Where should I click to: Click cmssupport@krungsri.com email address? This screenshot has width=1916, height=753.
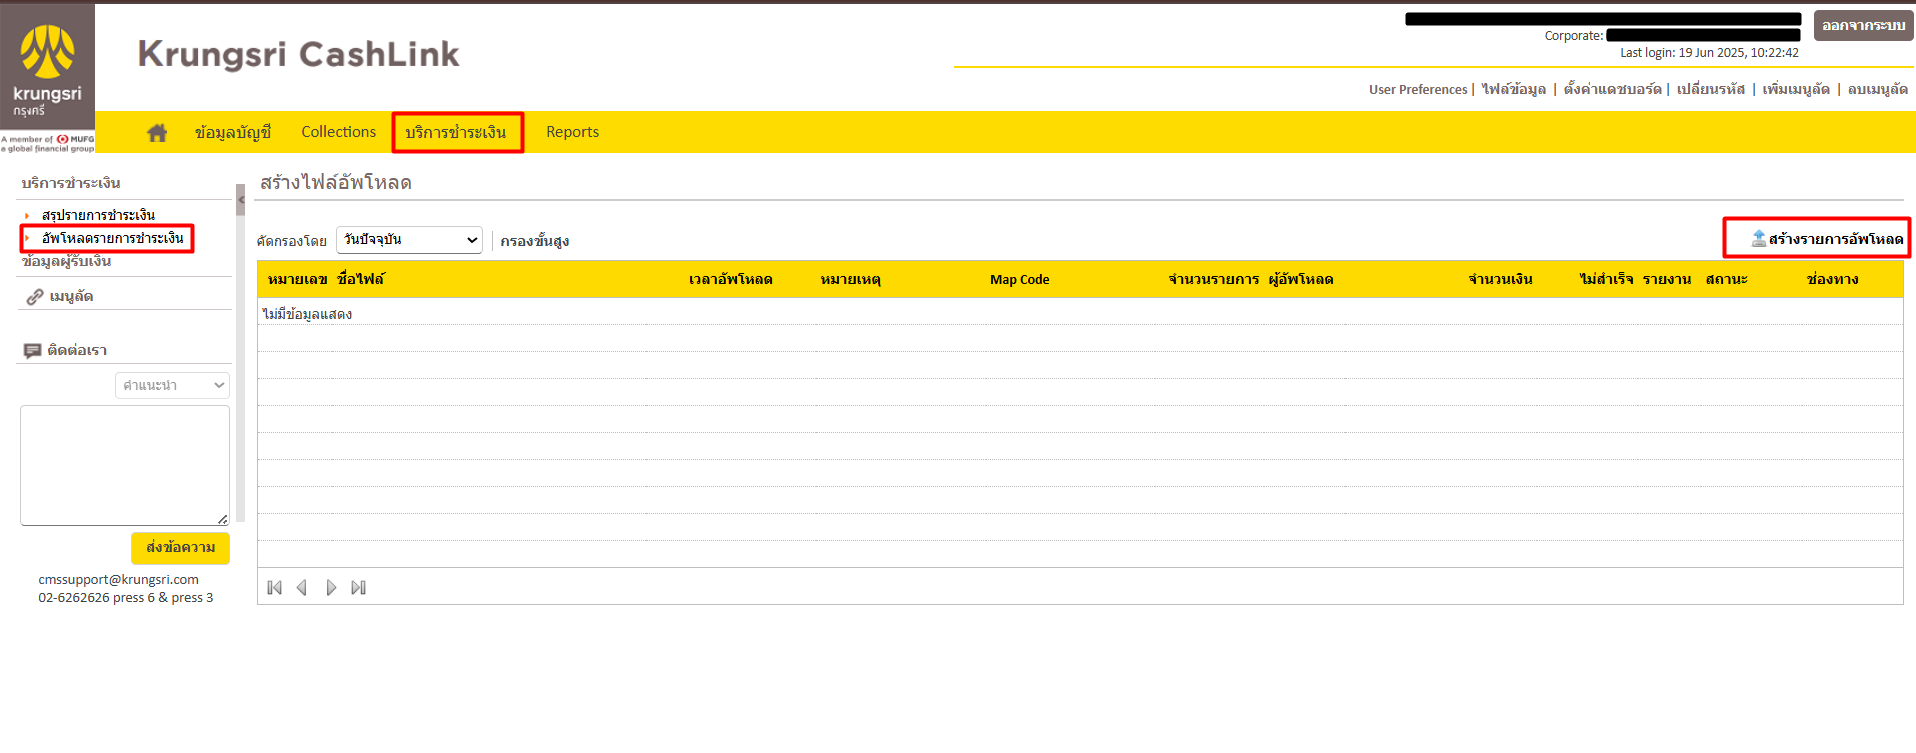[118, 579]
